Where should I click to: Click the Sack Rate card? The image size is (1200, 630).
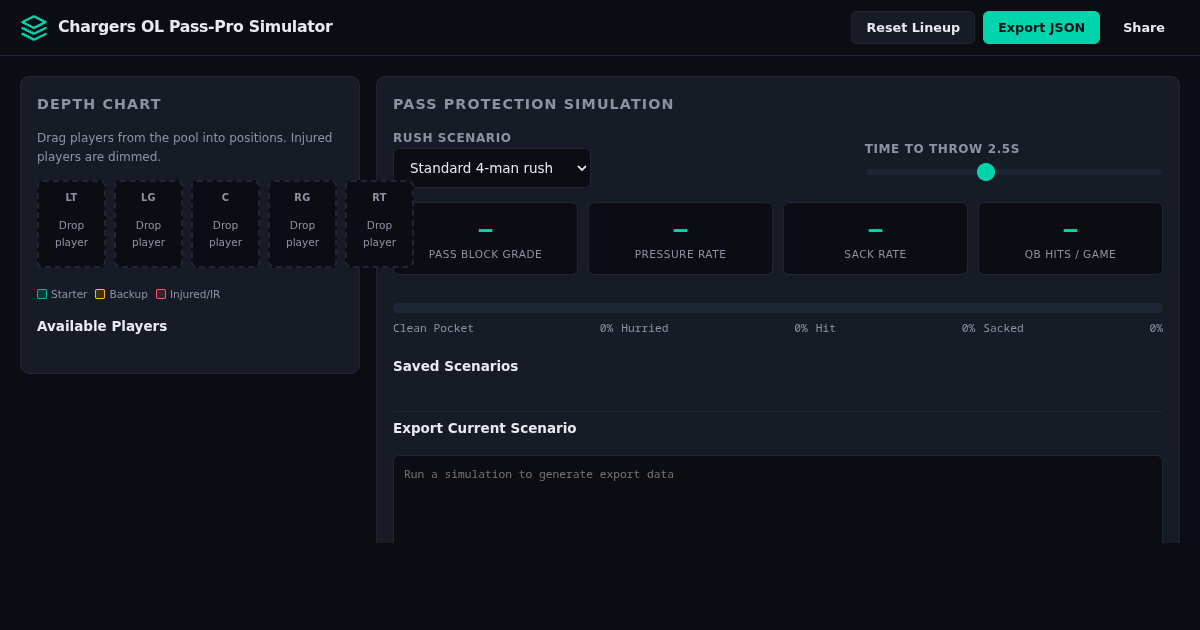[875, 239]
